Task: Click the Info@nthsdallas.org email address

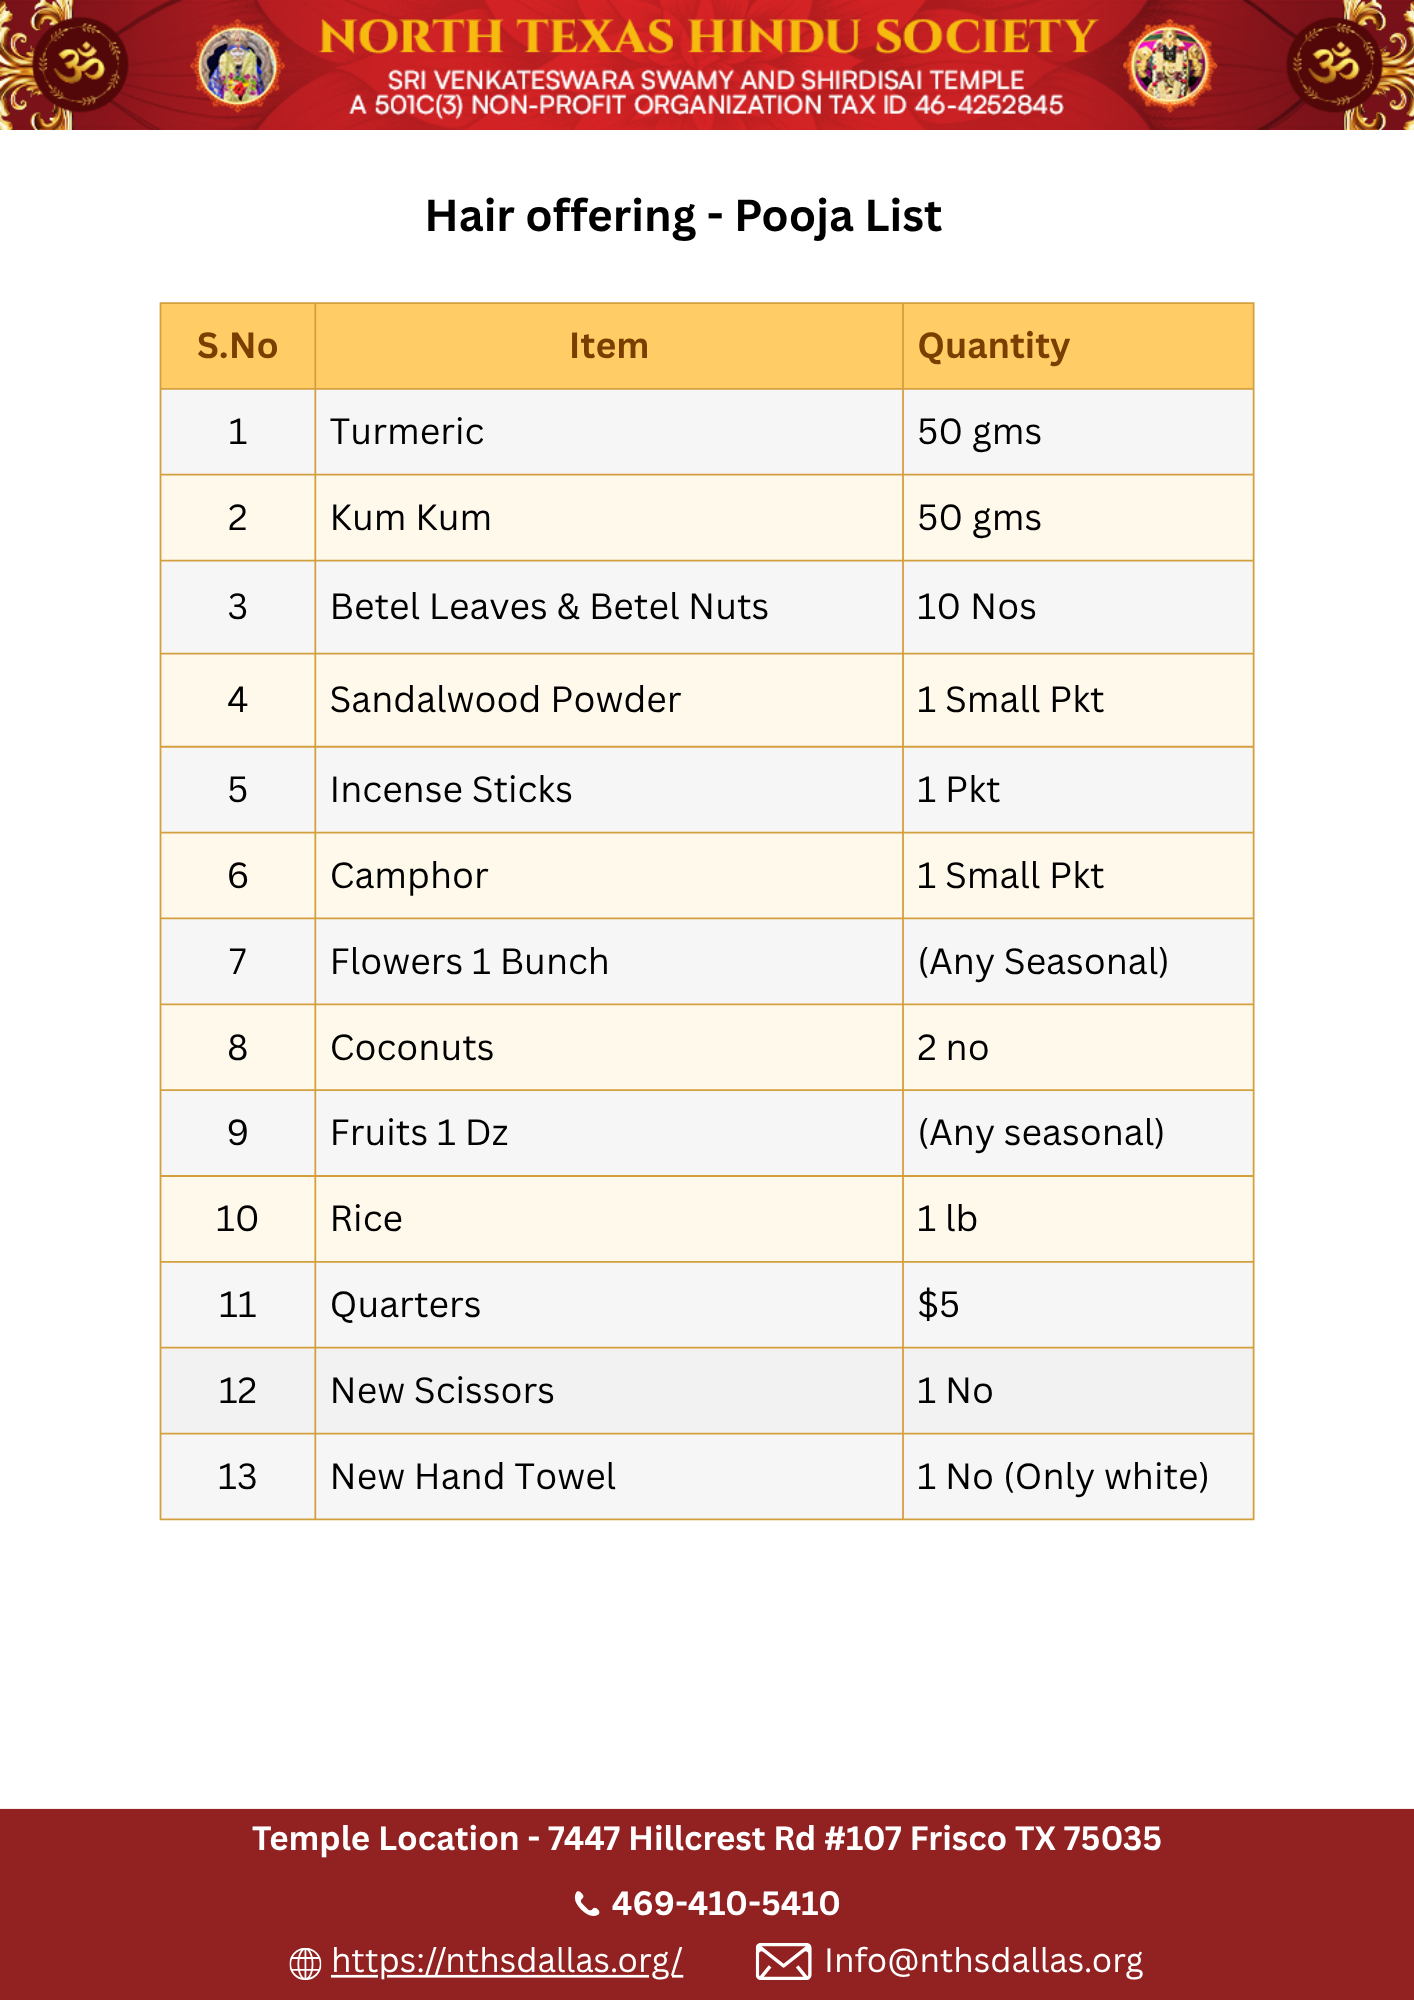Action: click(x=983, y=1961)
